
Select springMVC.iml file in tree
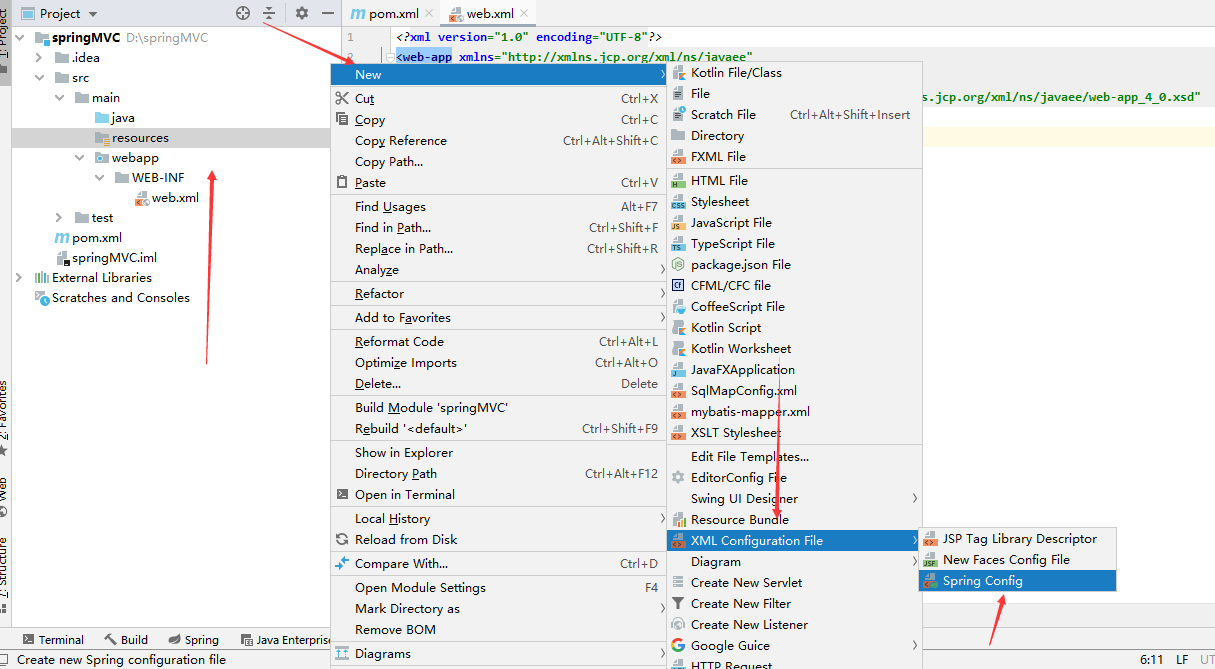pos(114,258)
